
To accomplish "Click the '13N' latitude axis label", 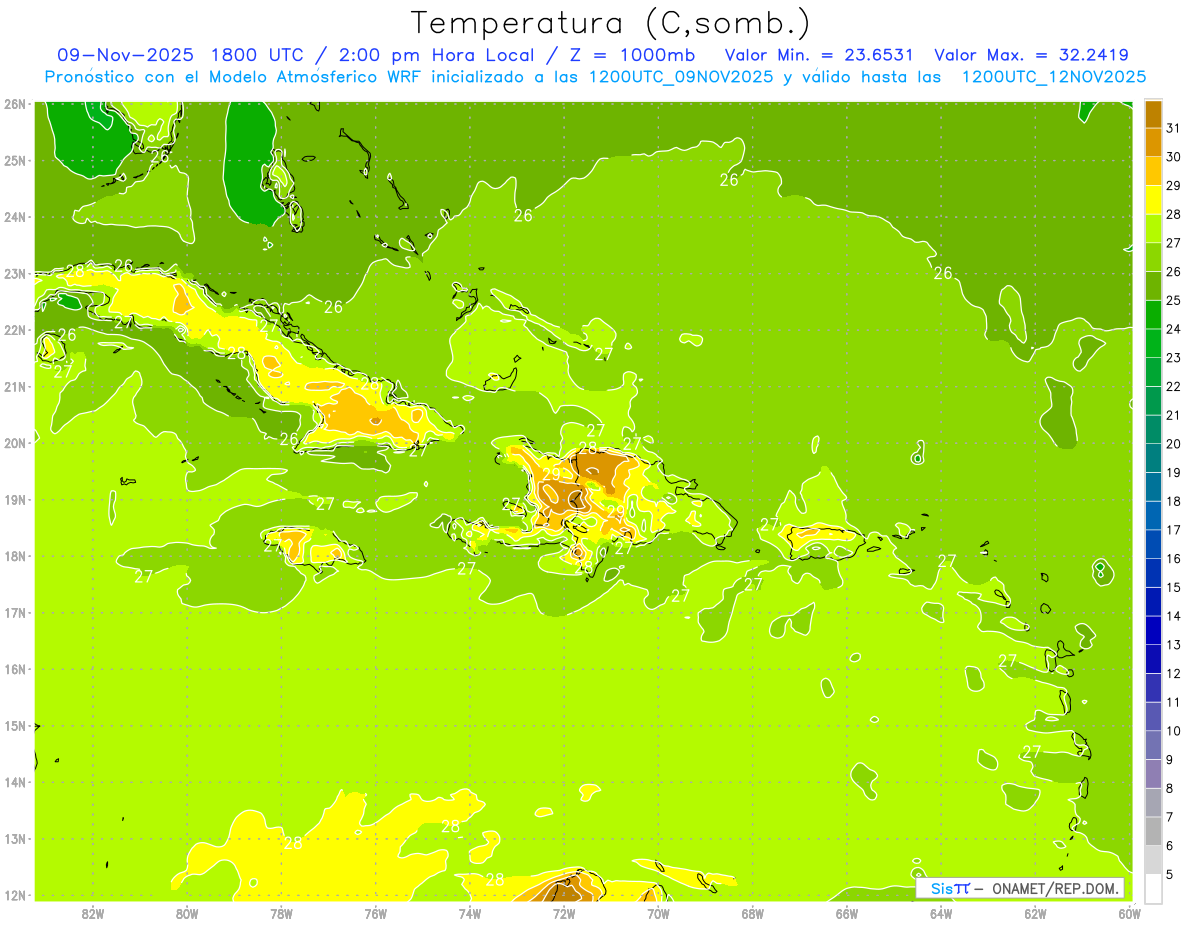I will pos(14,839).
